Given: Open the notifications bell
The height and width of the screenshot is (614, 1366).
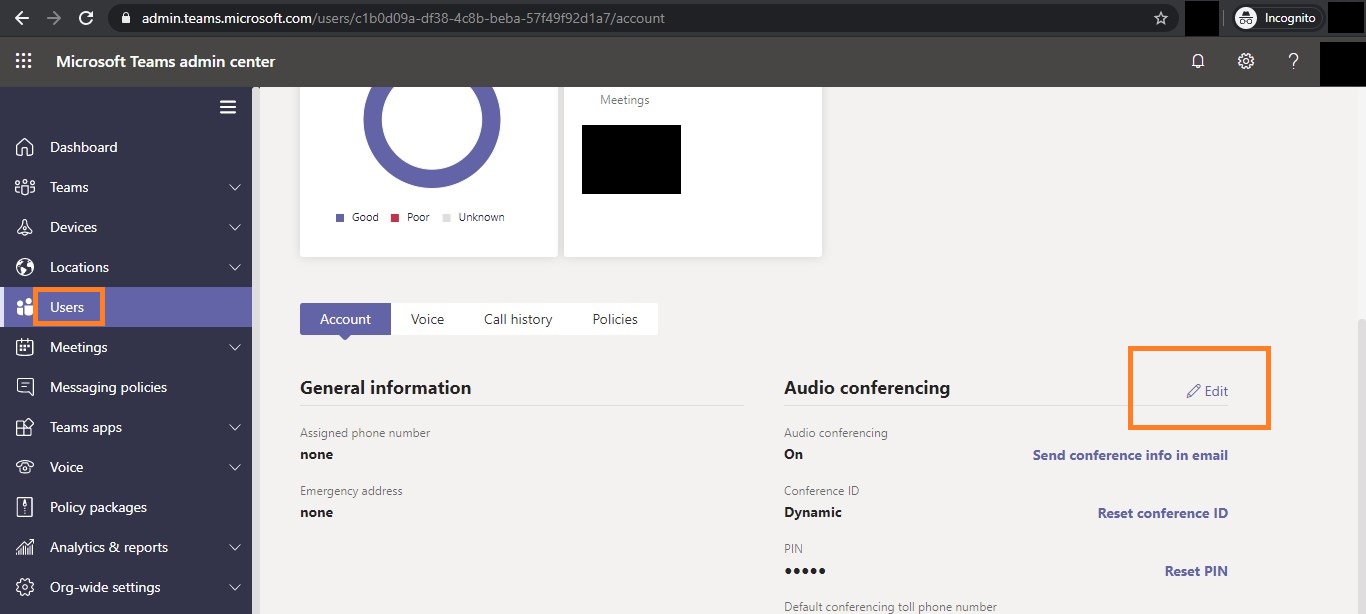Looking at the screenshot, I should (x=1198, y=61).
